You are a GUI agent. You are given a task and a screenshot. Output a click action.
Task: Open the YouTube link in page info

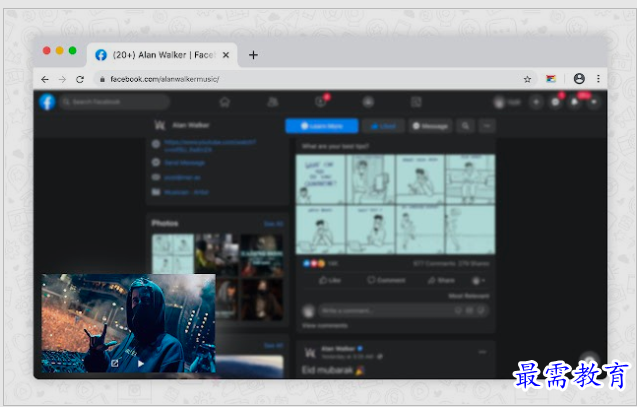(x=210, y=146)
